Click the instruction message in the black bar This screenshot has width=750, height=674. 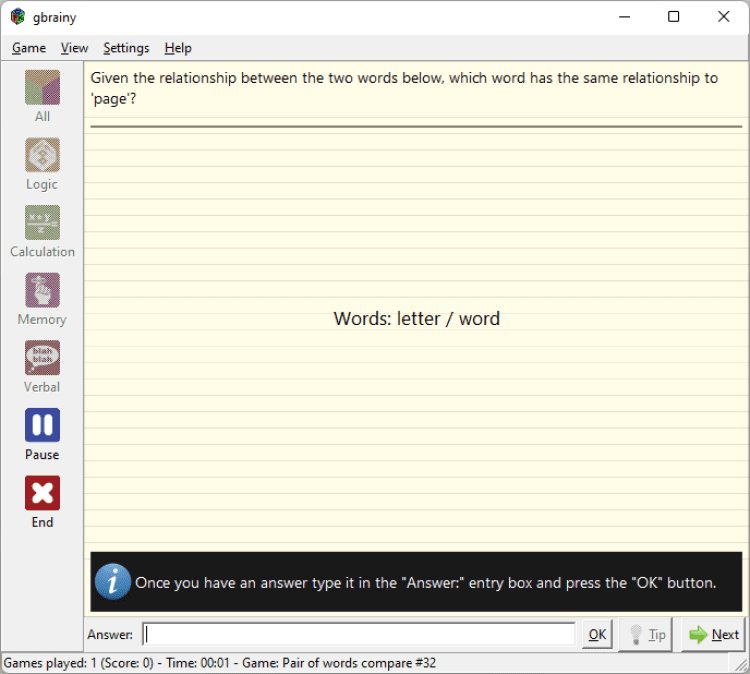point(425,583)
